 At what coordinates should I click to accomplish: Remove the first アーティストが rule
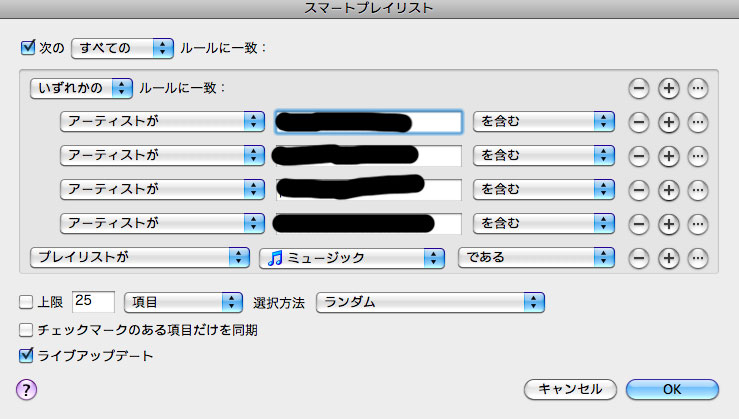pos(639,123)
